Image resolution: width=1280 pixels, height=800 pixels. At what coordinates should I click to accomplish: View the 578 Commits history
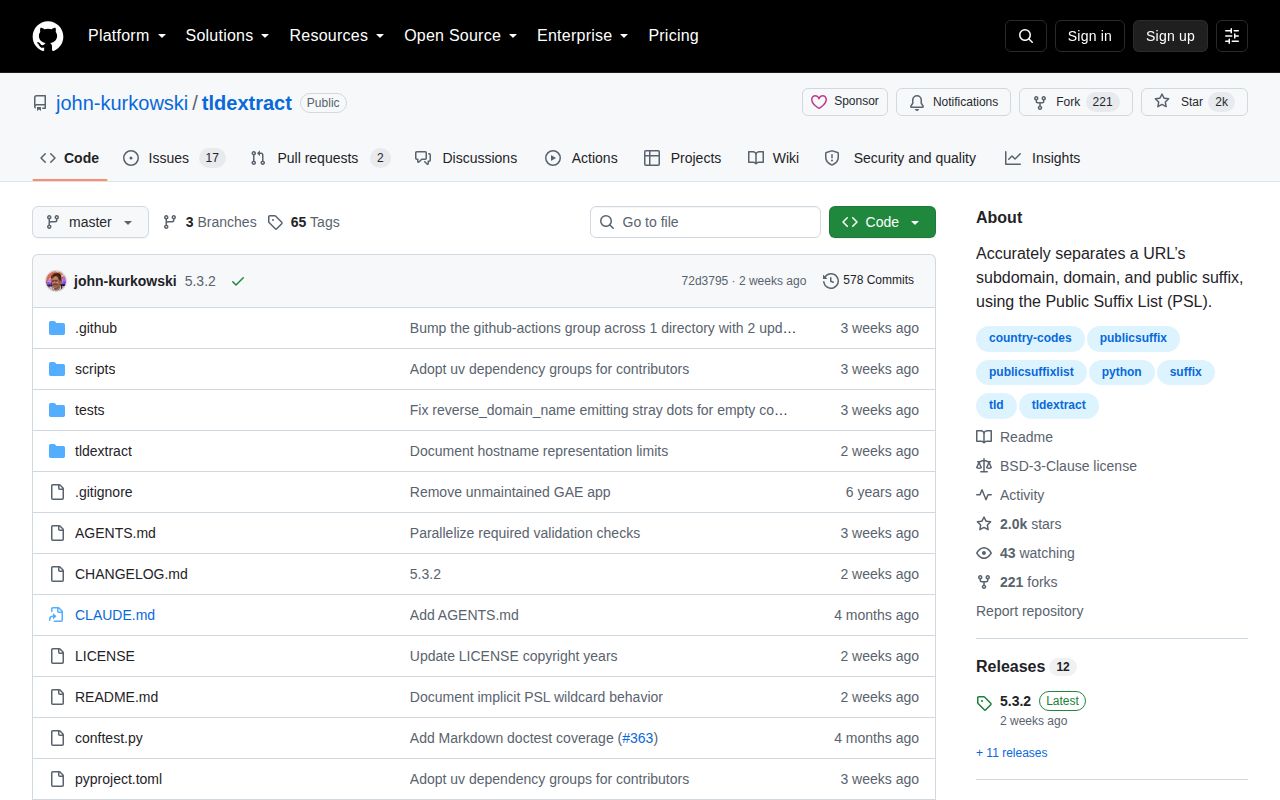pyautogui.click(x=868, y=281)
